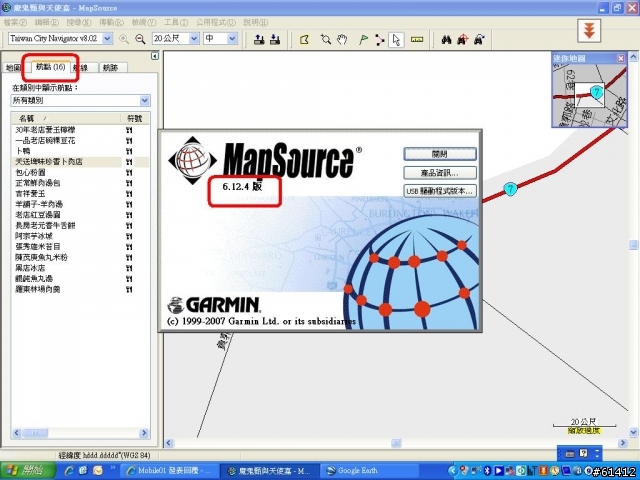Click the Recently Found Places icon

point(479,40)
